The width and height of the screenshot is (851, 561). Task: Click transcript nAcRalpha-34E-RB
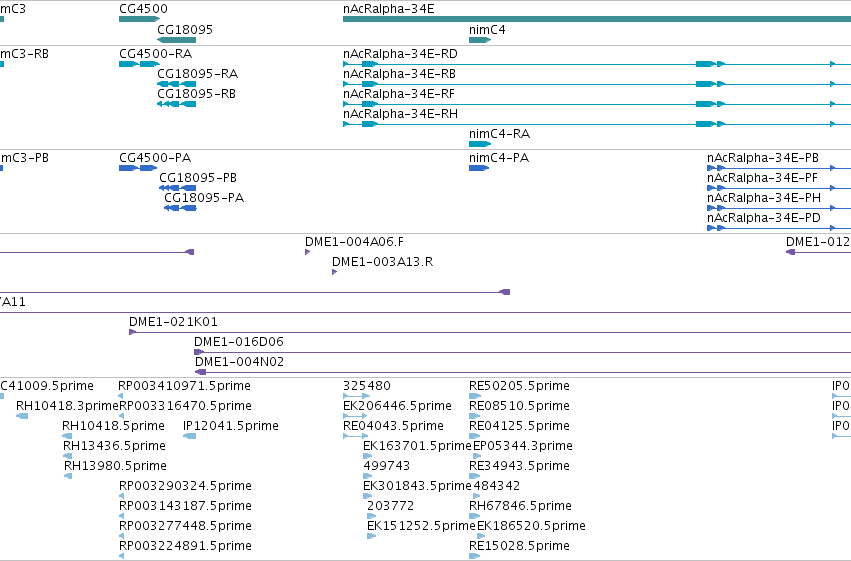597,84
